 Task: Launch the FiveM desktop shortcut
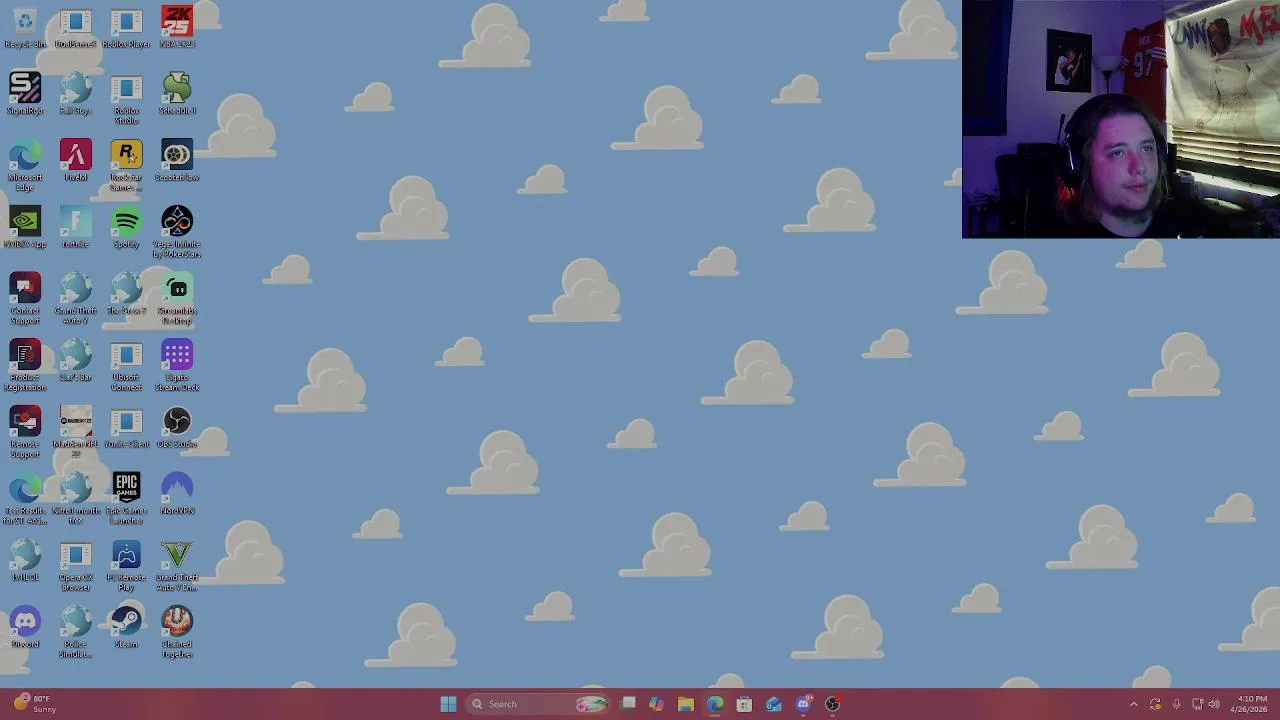tap(76, 161)
